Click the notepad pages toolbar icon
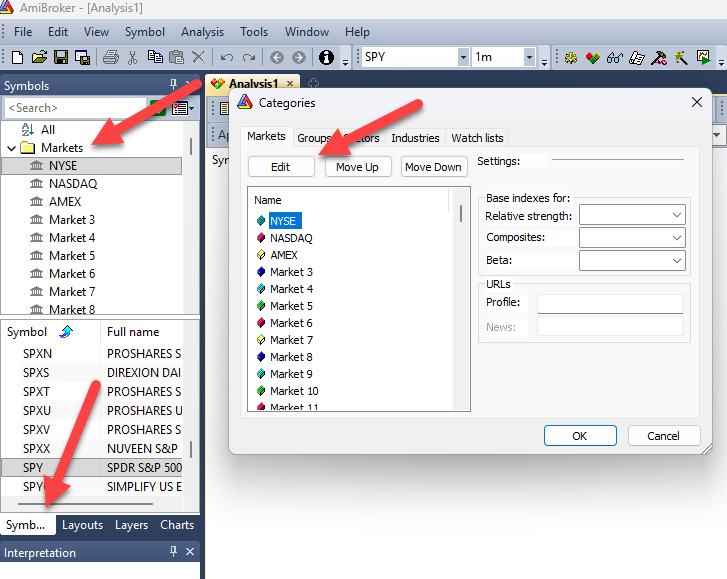This screenshot has width=727, height=579. click(637, 58)
